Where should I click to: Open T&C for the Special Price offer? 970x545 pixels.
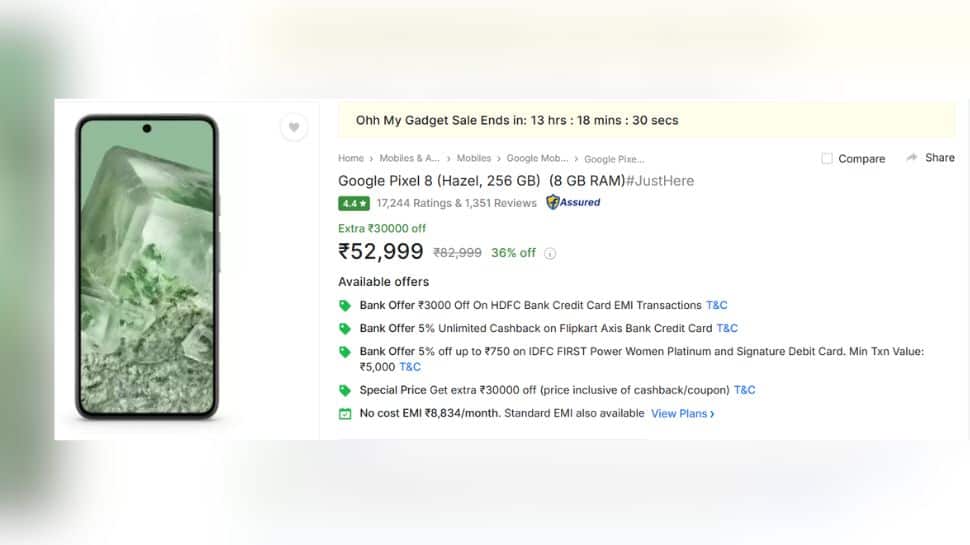(745, 390)
